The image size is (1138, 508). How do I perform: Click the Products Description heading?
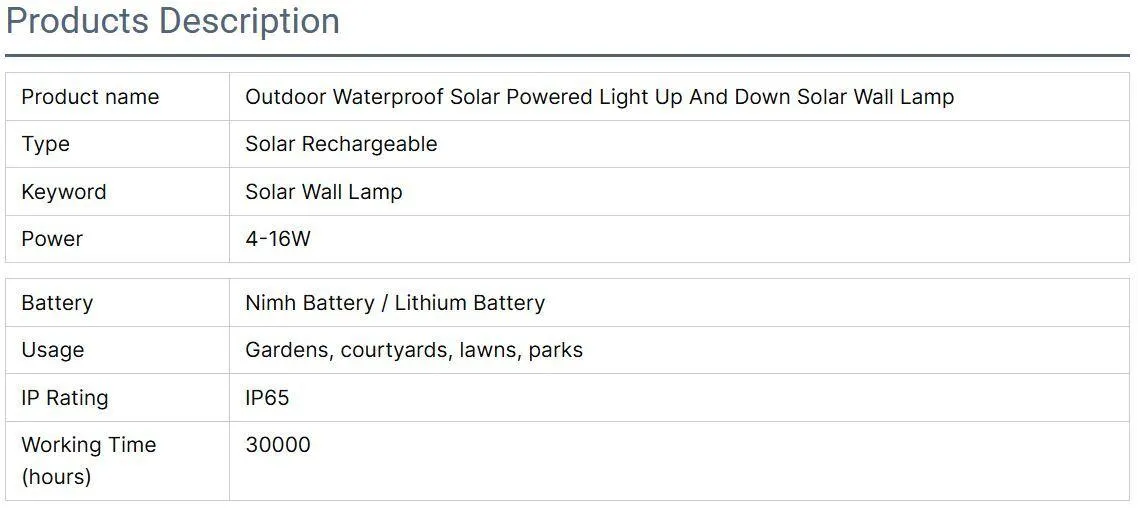[173, 21]
